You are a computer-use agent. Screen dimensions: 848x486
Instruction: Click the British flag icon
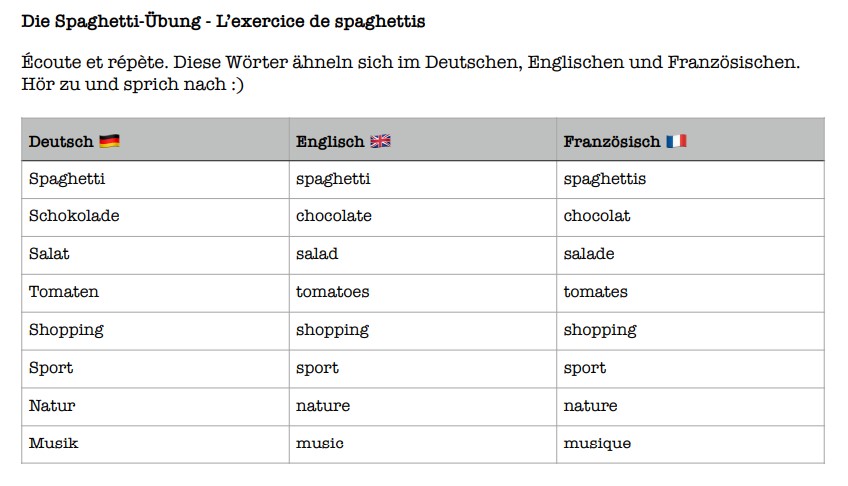click(x=380, y=142)
